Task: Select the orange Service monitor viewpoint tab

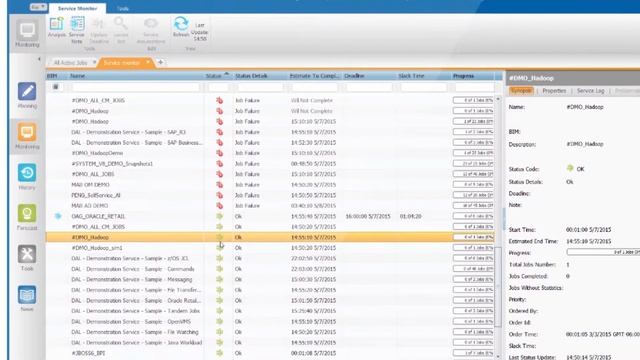Action: coord(122,63)
